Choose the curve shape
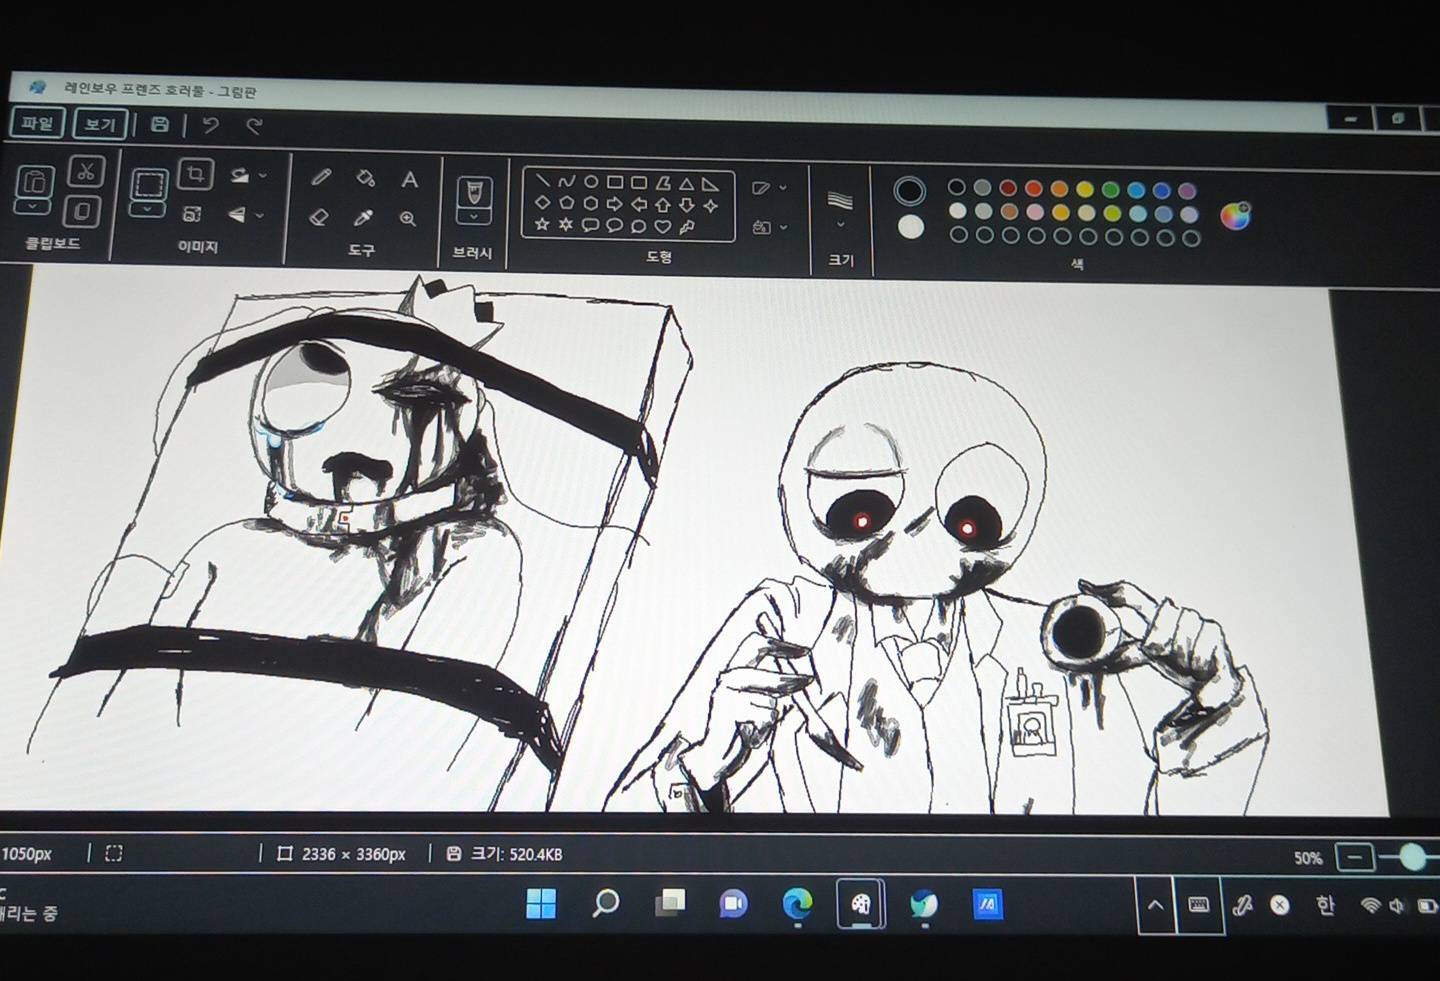This screenshot has height=981, width=1440. (x=566, y=182)
